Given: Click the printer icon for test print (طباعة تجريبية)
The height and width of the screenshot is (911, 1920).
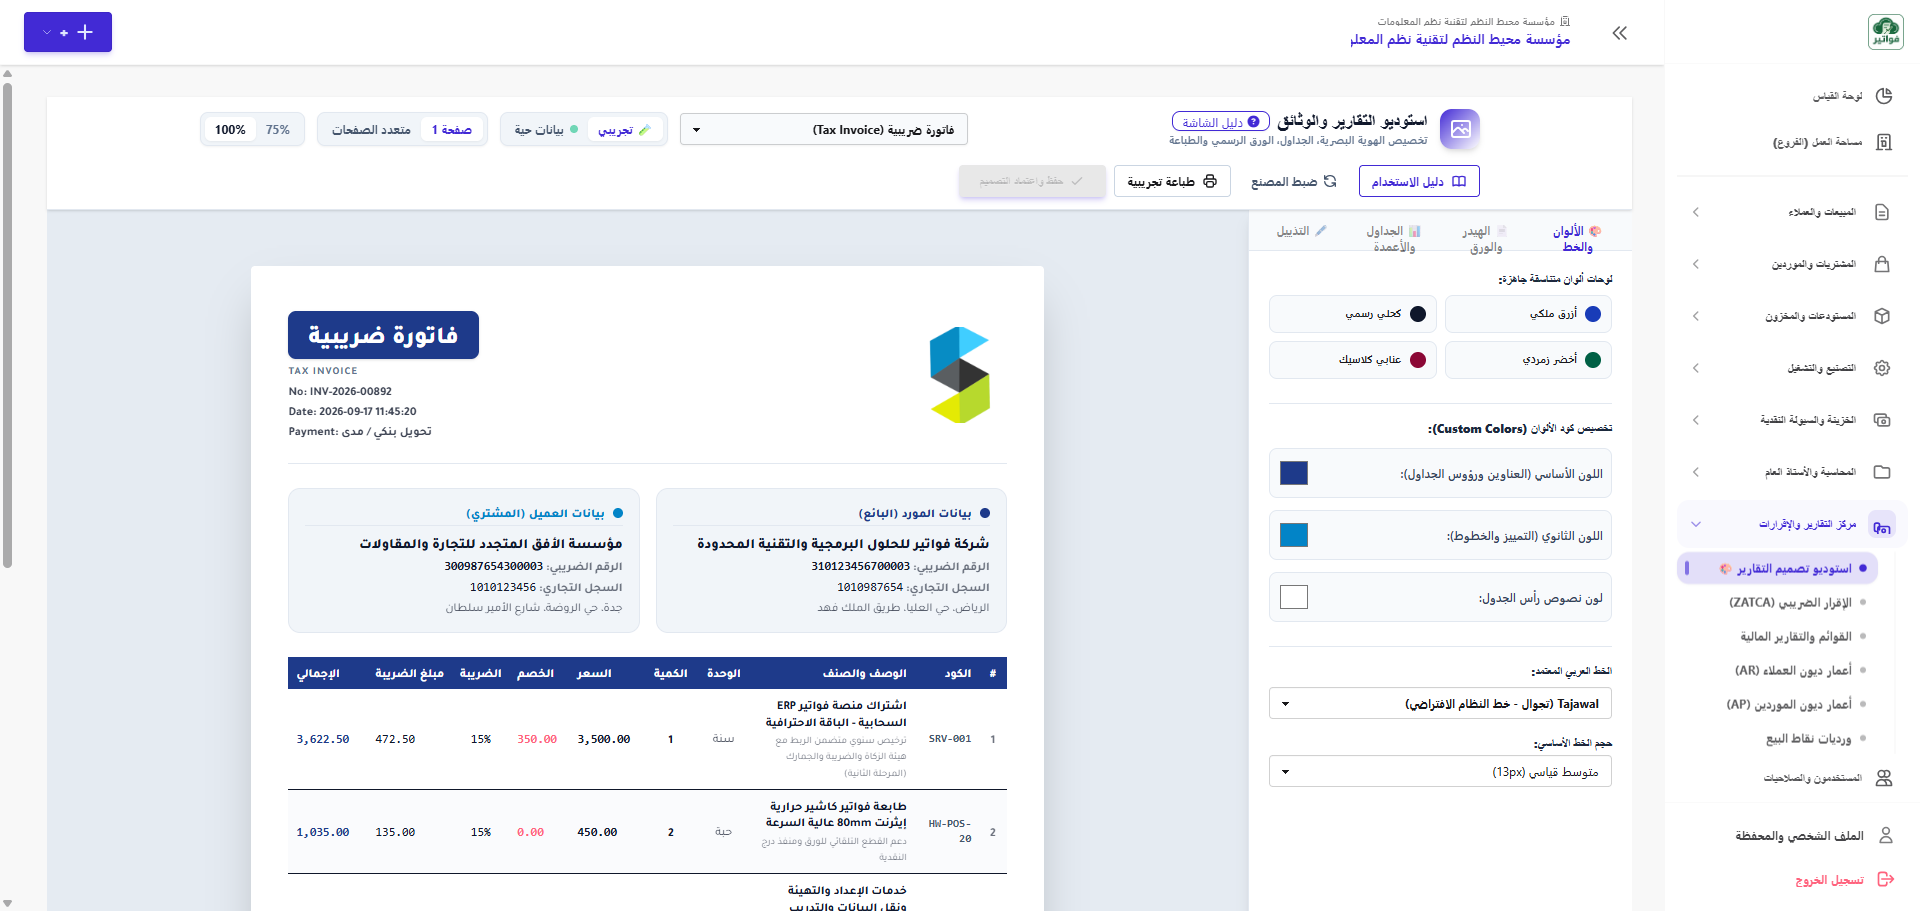Looking at the screenshot, I should [1210, 181].
